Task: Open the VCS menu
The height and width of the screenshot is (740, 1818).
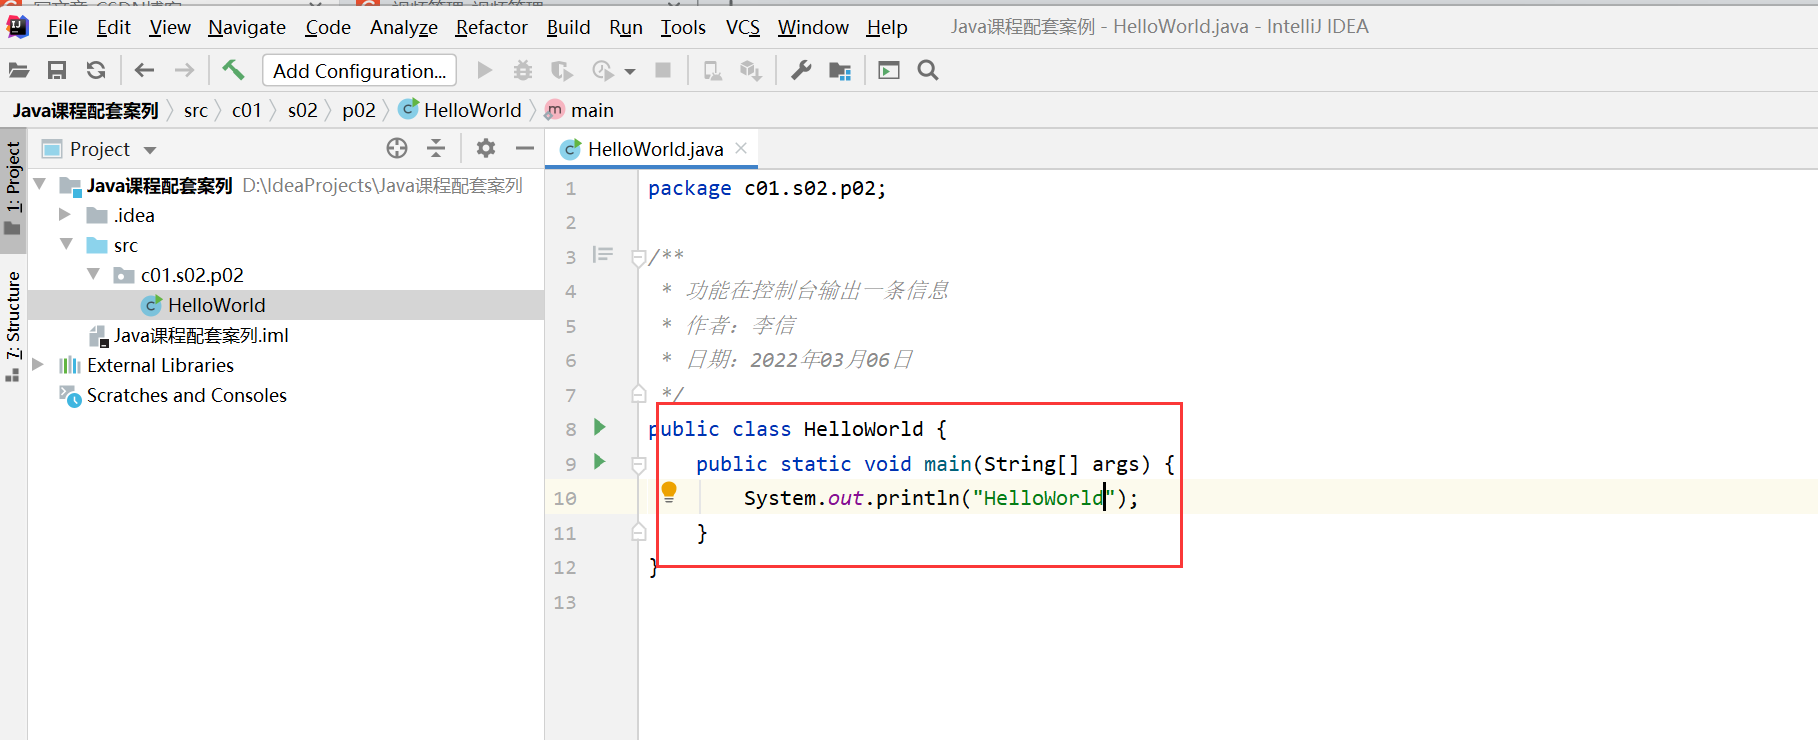Action: point(743,27)
